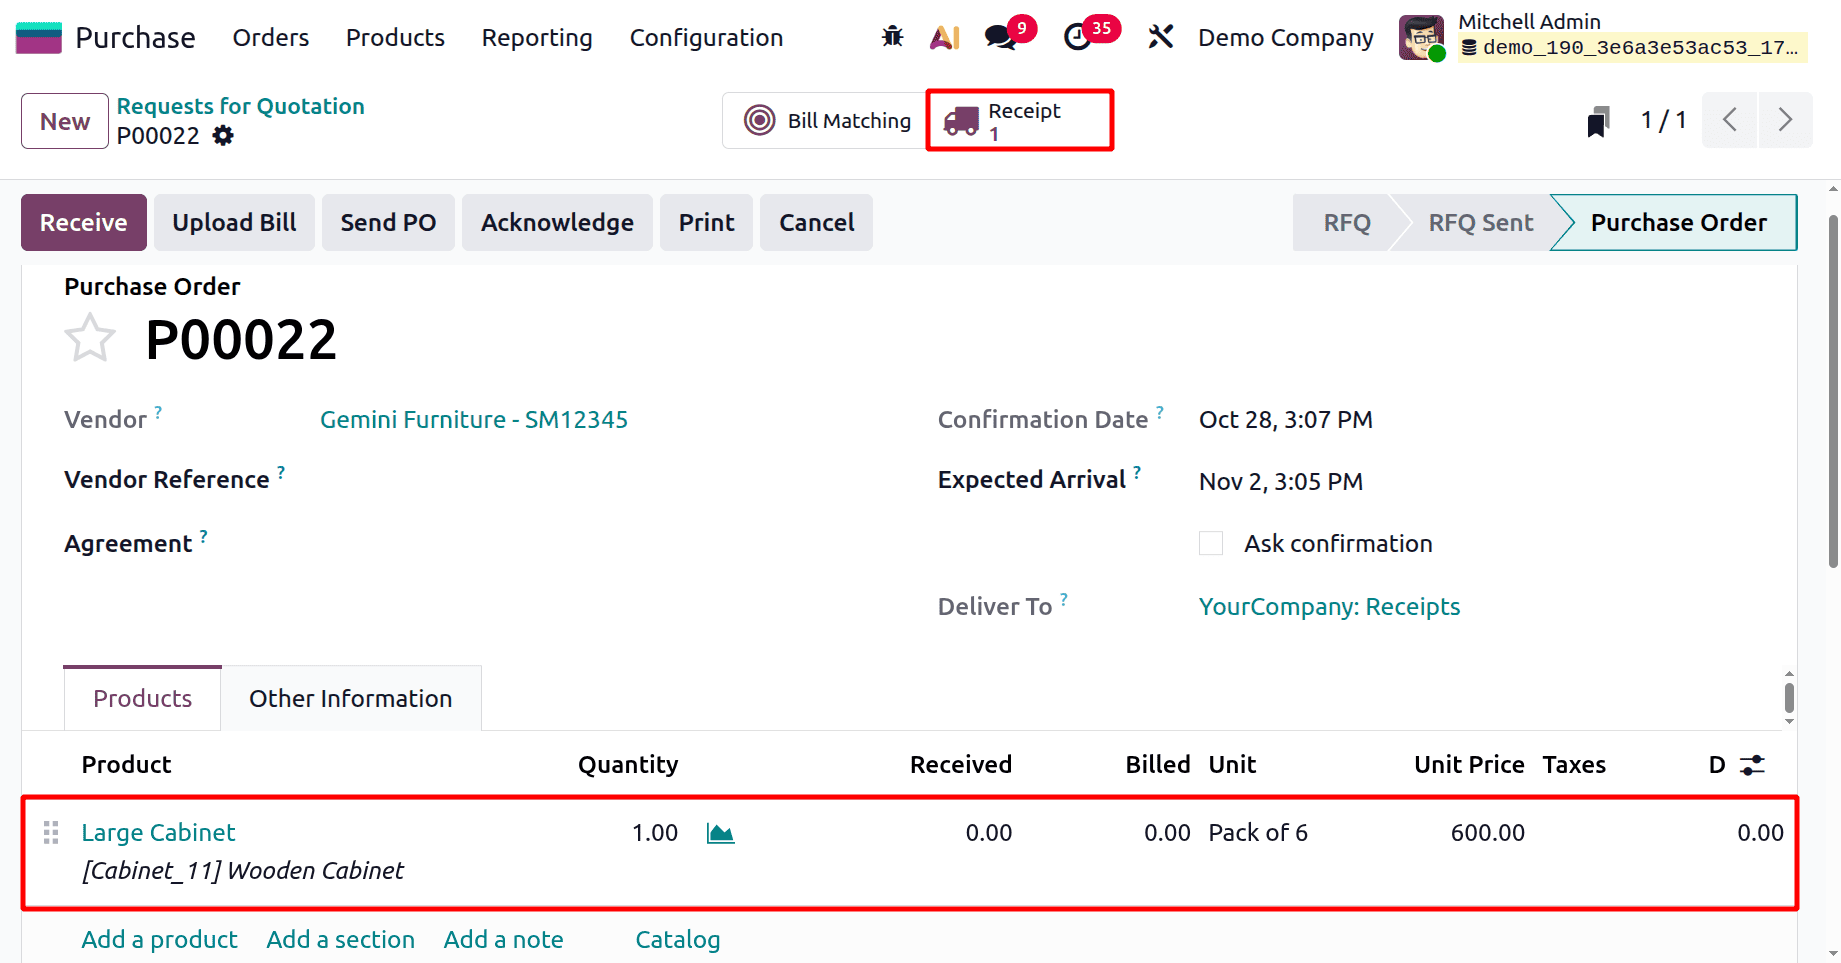Star the purchase order P00022
This screenshot has width=1841, height=963.
[x=90, y=337]
